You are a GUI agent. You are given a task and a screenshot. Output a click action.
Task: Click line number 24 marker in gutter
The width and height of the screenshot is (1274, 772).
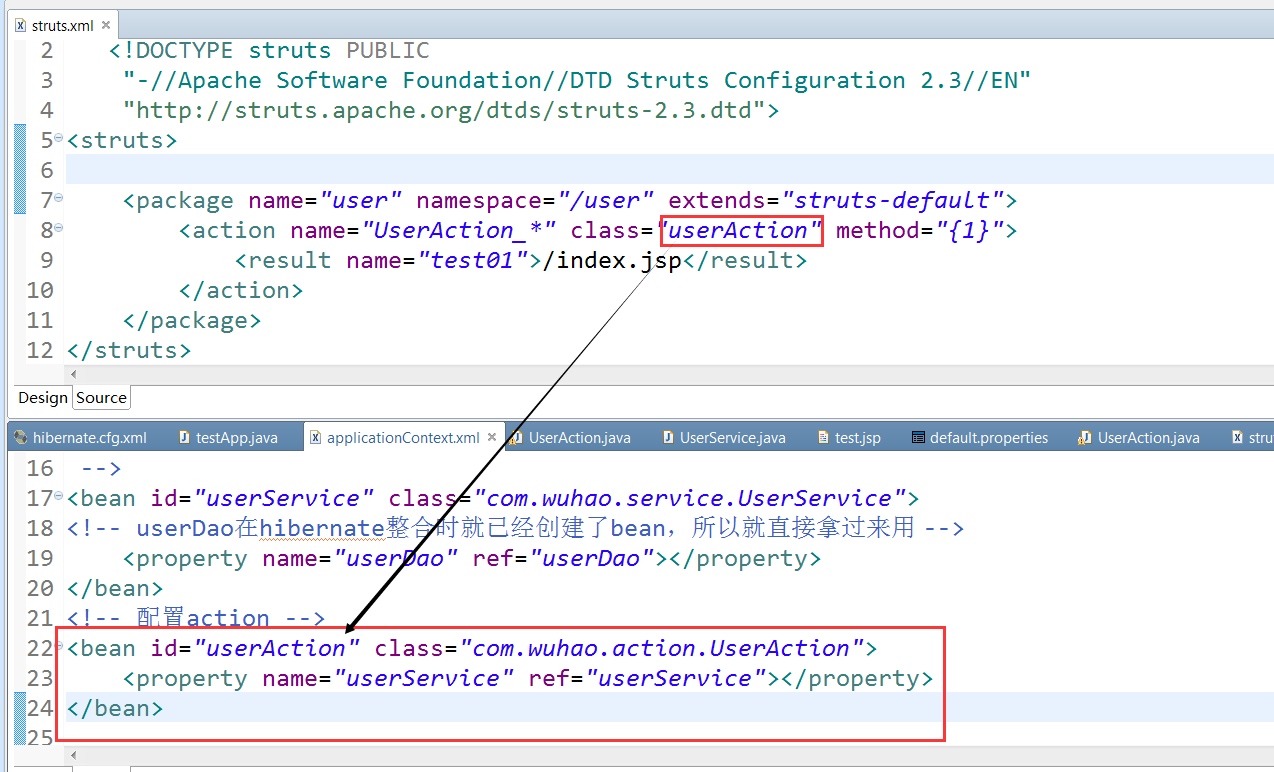point(40,708)
